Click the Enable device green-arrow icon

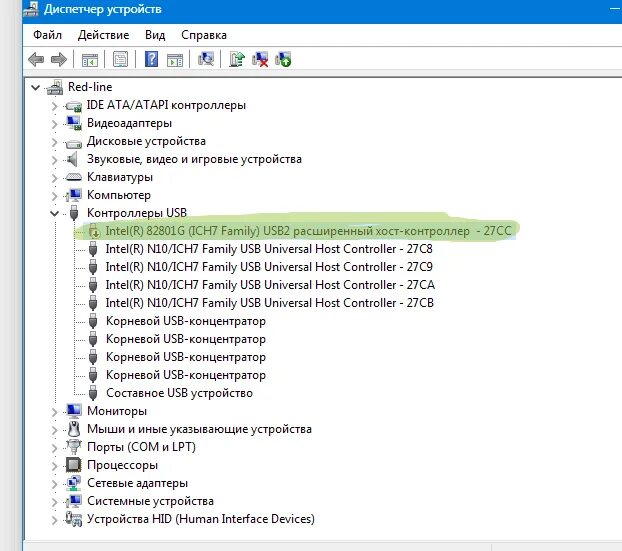(283, 60)
